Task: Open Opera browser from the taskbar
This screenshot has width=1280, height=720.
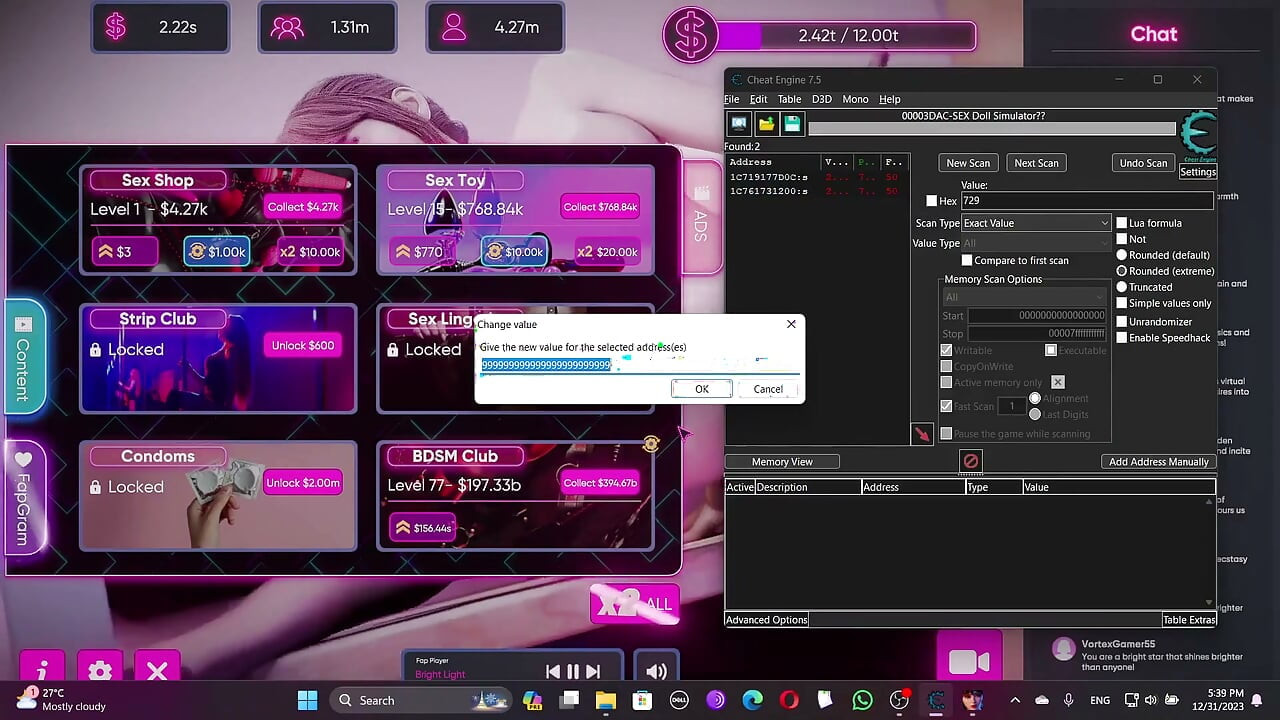Action: pos(789,700)
